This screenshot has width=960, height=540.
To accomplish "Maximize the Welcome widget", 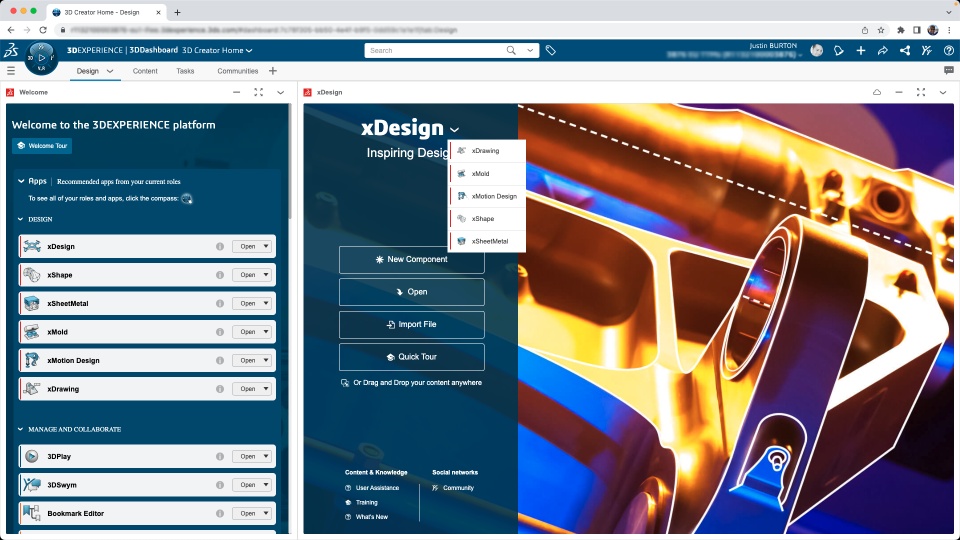I will (x=258, y=92).
